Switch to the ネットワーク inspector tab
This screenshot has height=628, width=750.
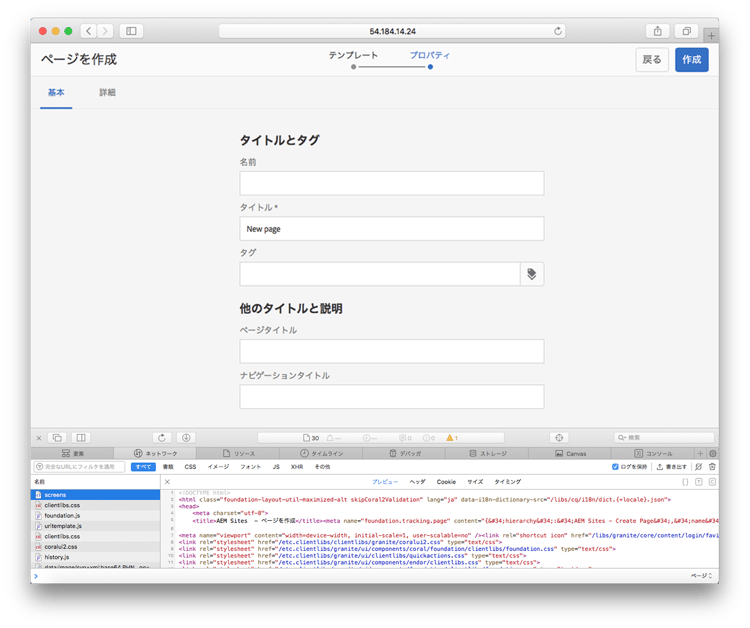155,453
